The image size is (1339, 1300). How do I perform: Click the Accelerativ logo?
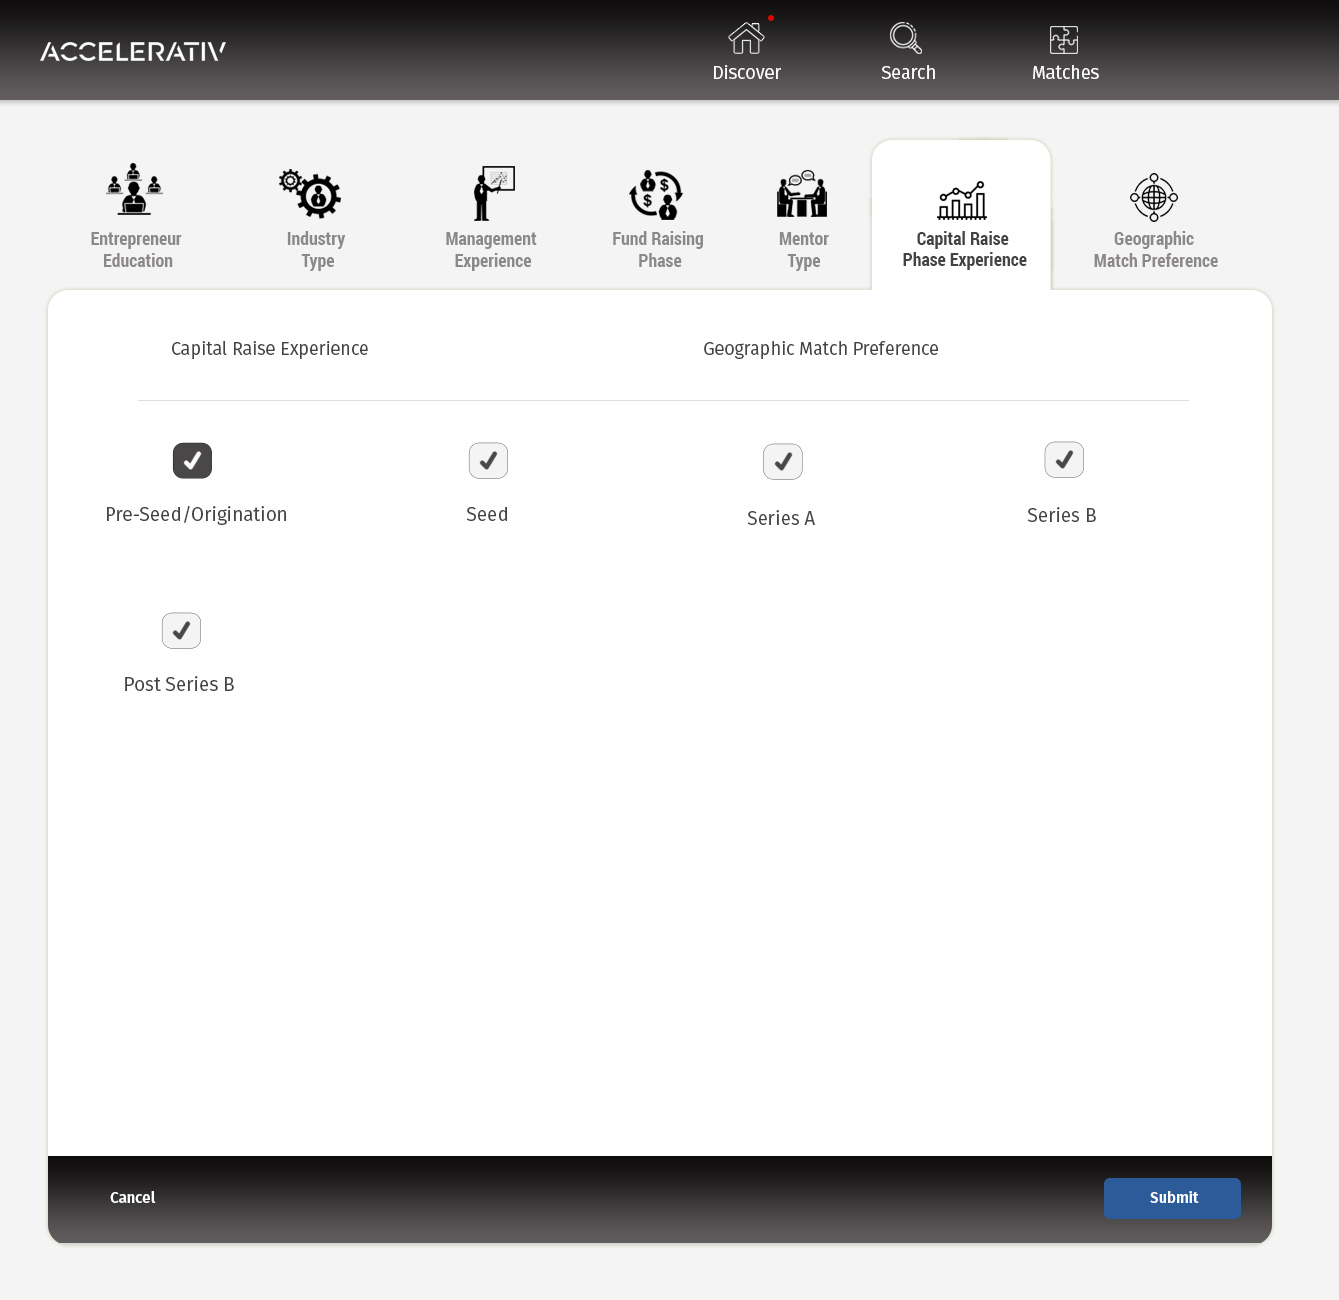133,51
